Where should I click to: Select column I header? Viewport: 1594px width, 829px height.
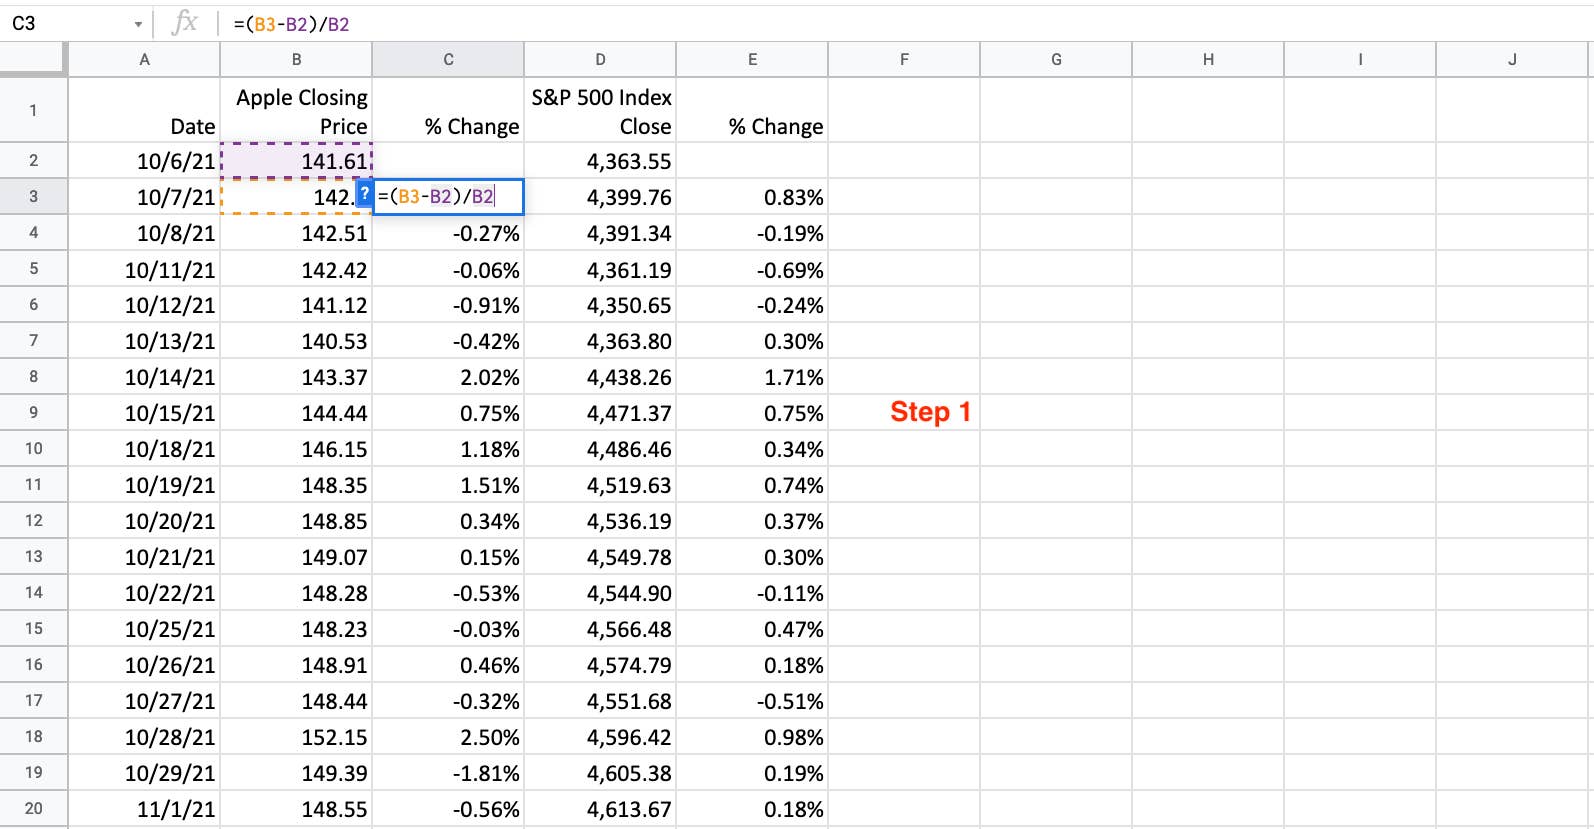tap(1360, 60)
